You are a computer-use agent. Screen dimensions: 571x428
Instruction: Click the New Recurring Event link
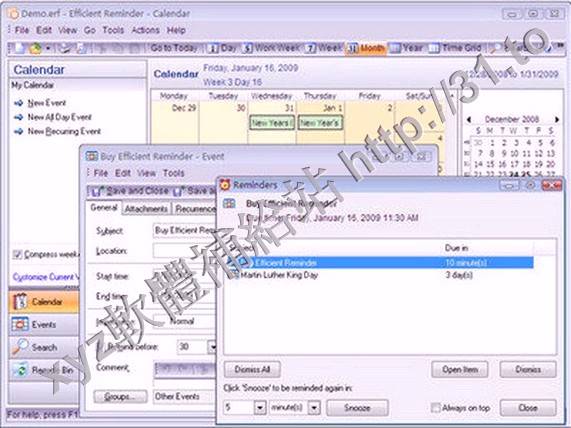pos(64,131)
